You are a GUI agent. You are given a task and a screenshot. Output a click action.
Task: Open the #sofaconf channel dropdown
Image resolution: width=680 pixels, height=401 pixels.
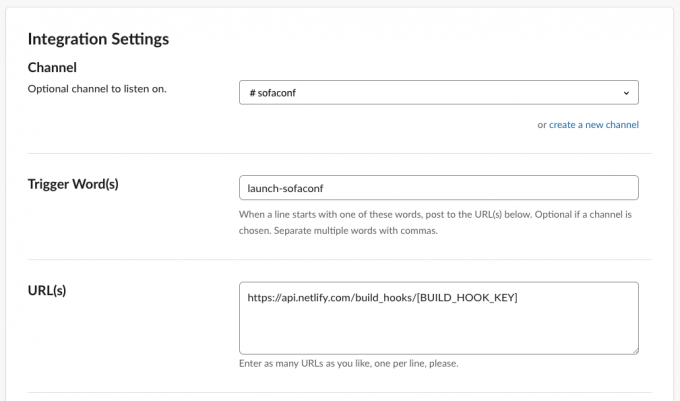point(438,92)
